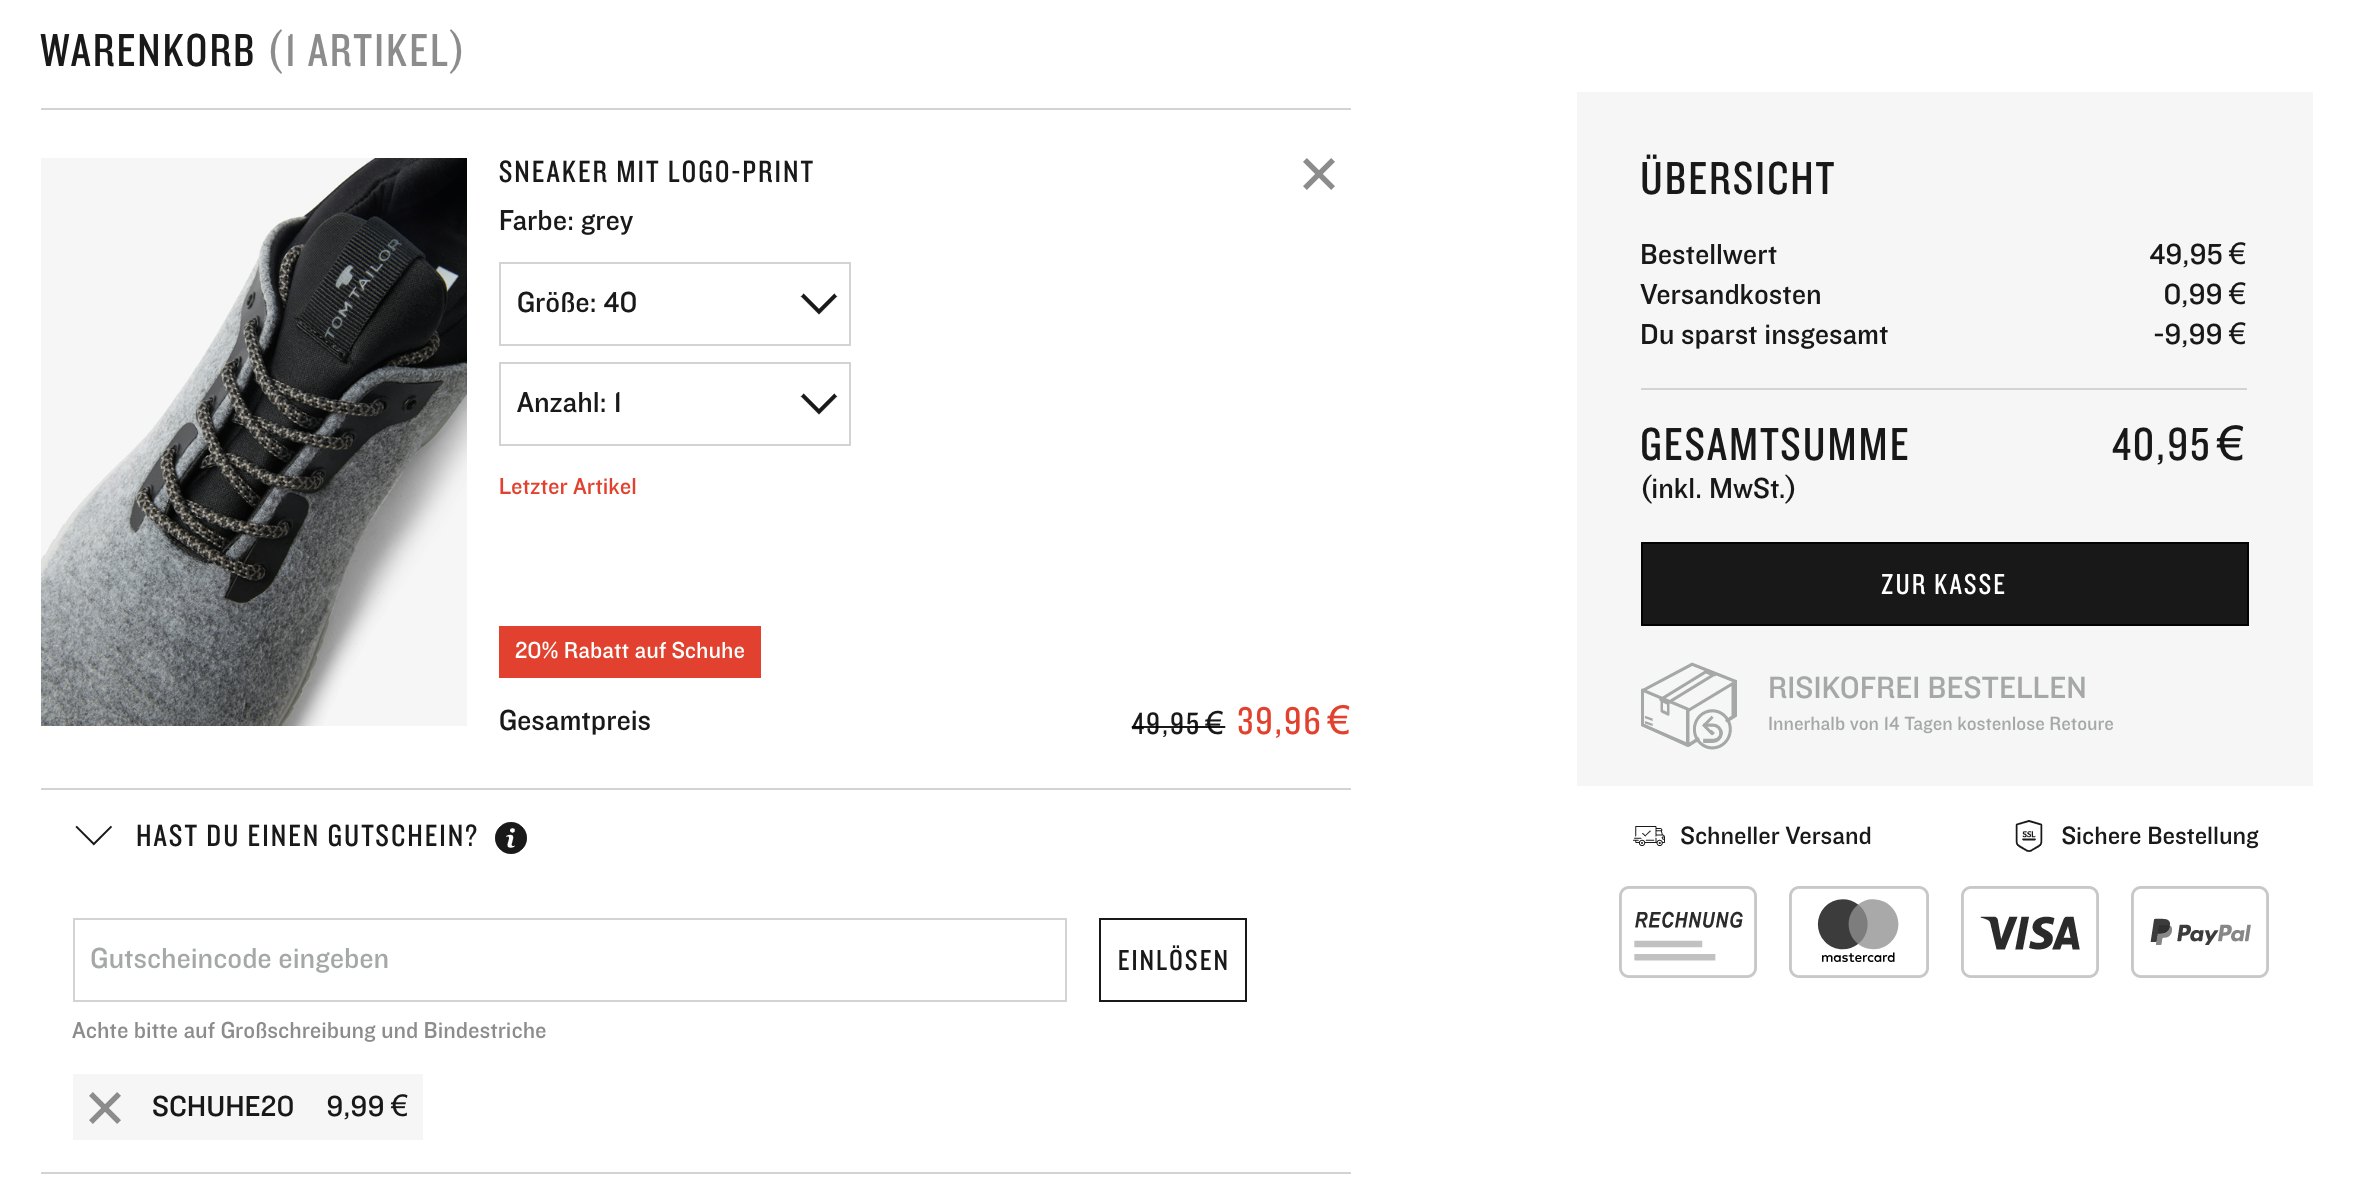
Task: Select the Visa payment icon
Action: pyautogui.click(x=2029, y=932)
